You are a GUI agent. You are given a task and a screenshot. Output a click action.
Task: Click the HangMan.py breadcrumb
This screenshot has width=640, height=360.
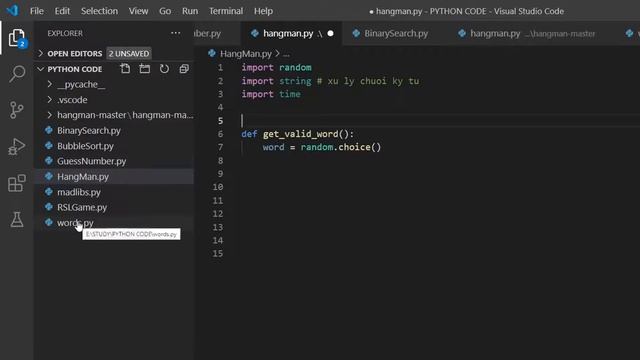(x=246, y=53)
